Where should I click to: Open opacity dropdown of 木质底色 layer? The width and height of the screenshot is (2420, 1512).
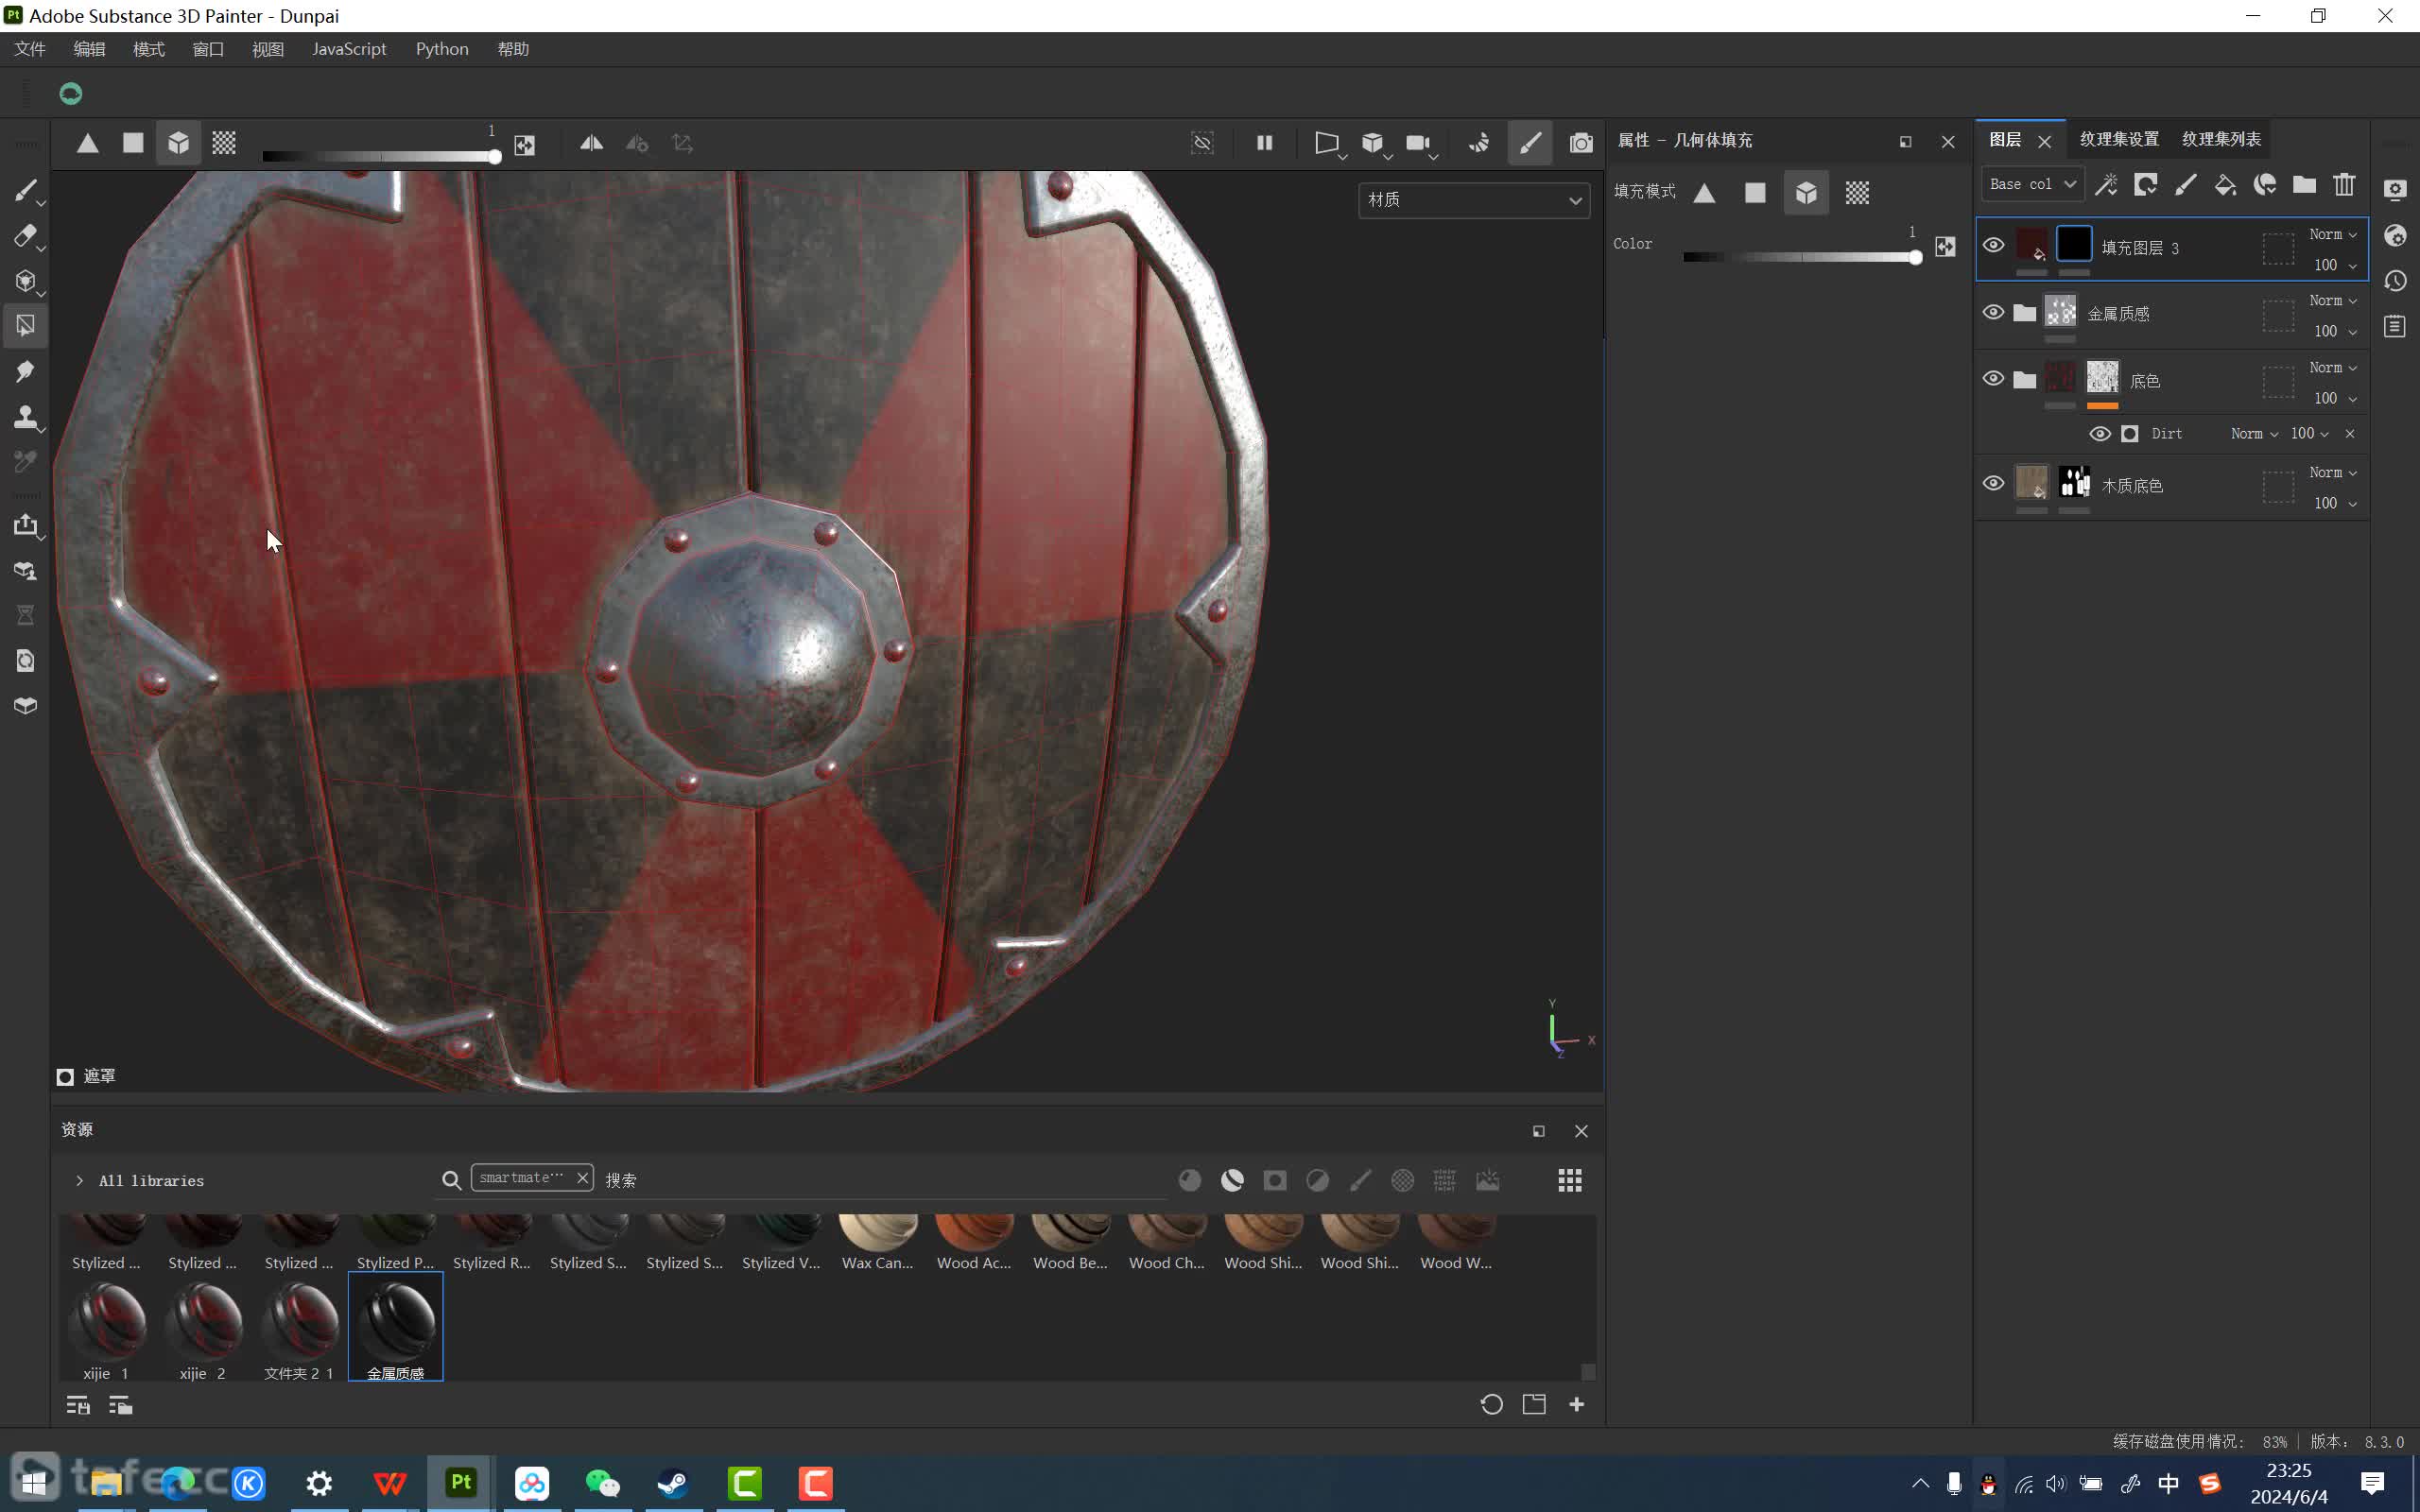click(2335, 503)
